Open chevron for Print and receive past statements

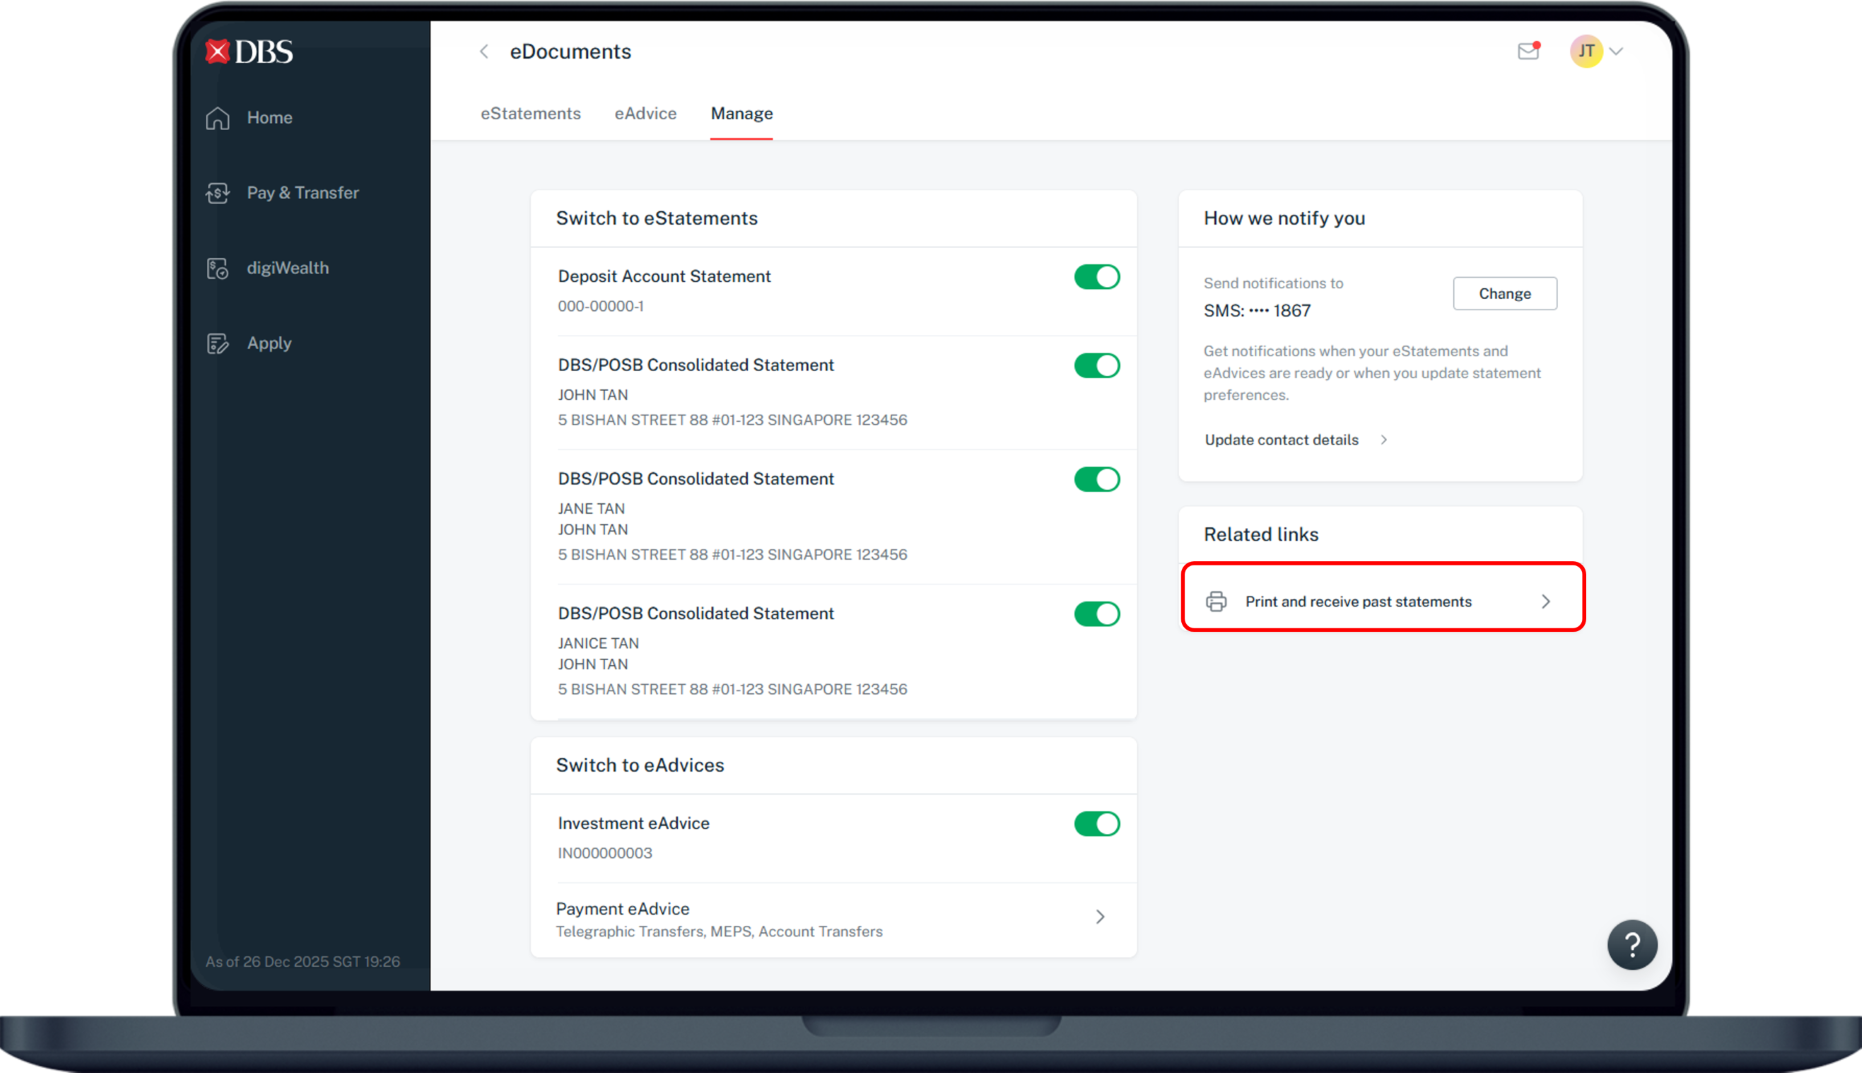point(1545,601)
